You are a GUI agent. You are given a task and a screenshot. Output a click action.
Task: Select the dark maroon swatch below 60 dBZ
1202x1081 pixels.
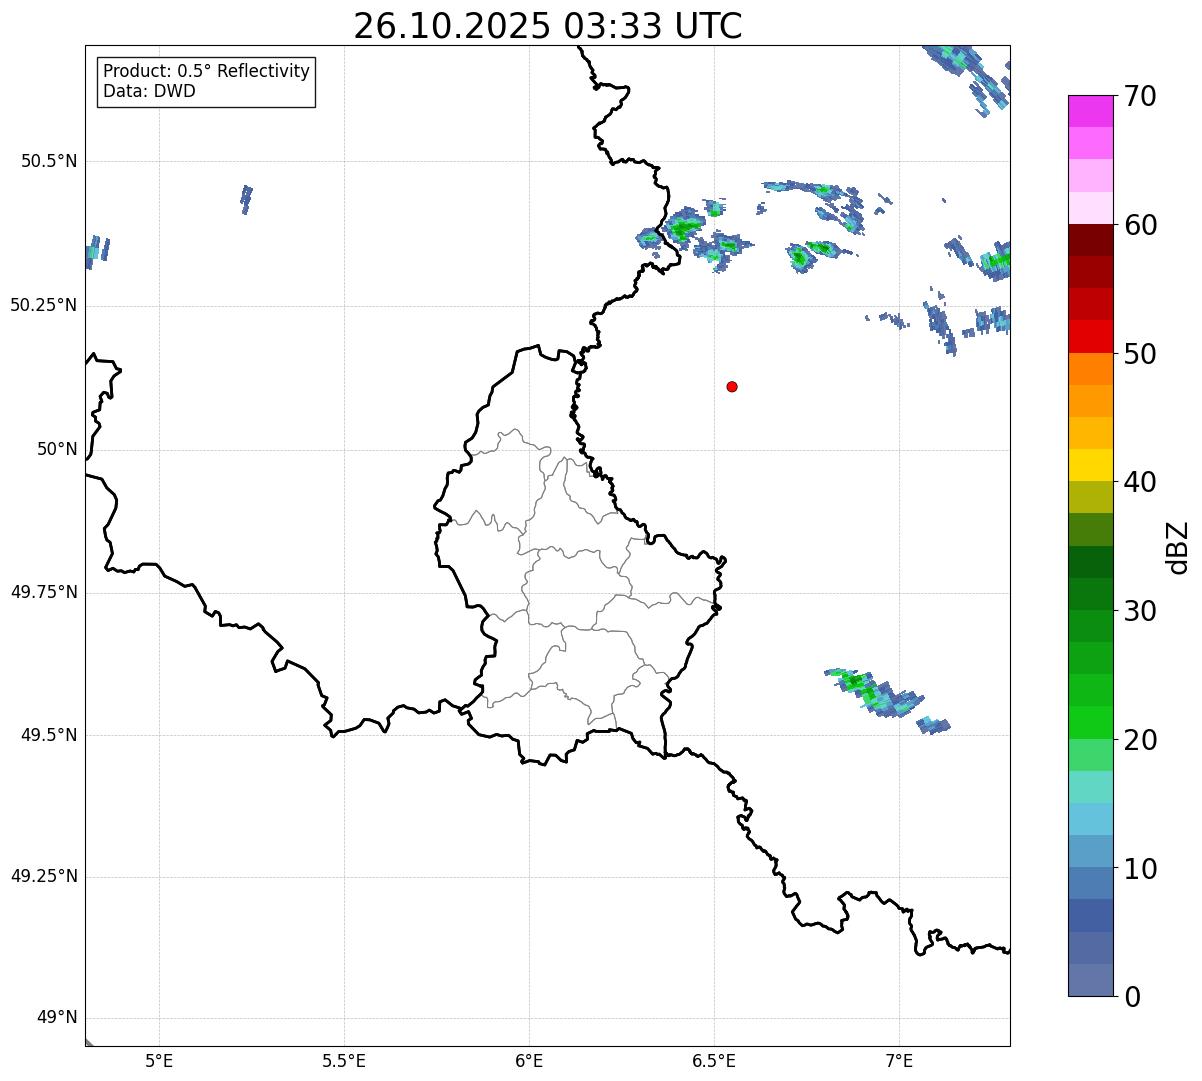pyautogui.click(x=1090, y=240)
